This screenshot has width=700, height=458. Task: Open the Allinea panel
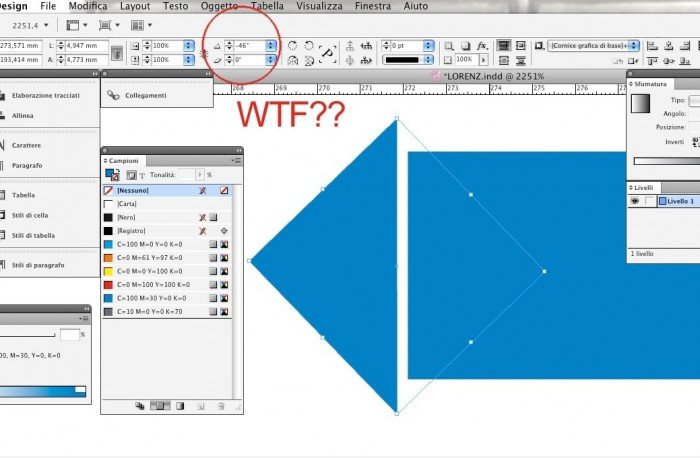pos(23,116)
